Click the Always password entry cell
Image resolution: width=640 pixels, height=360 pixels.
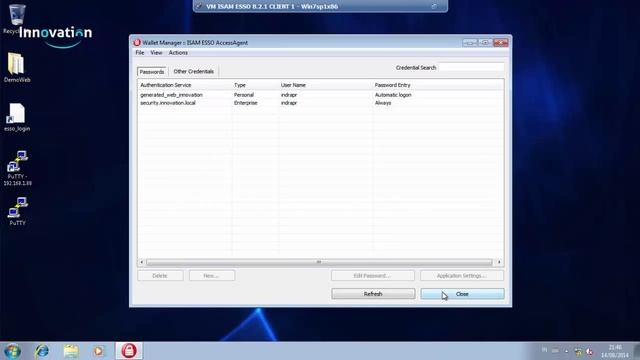383,103
